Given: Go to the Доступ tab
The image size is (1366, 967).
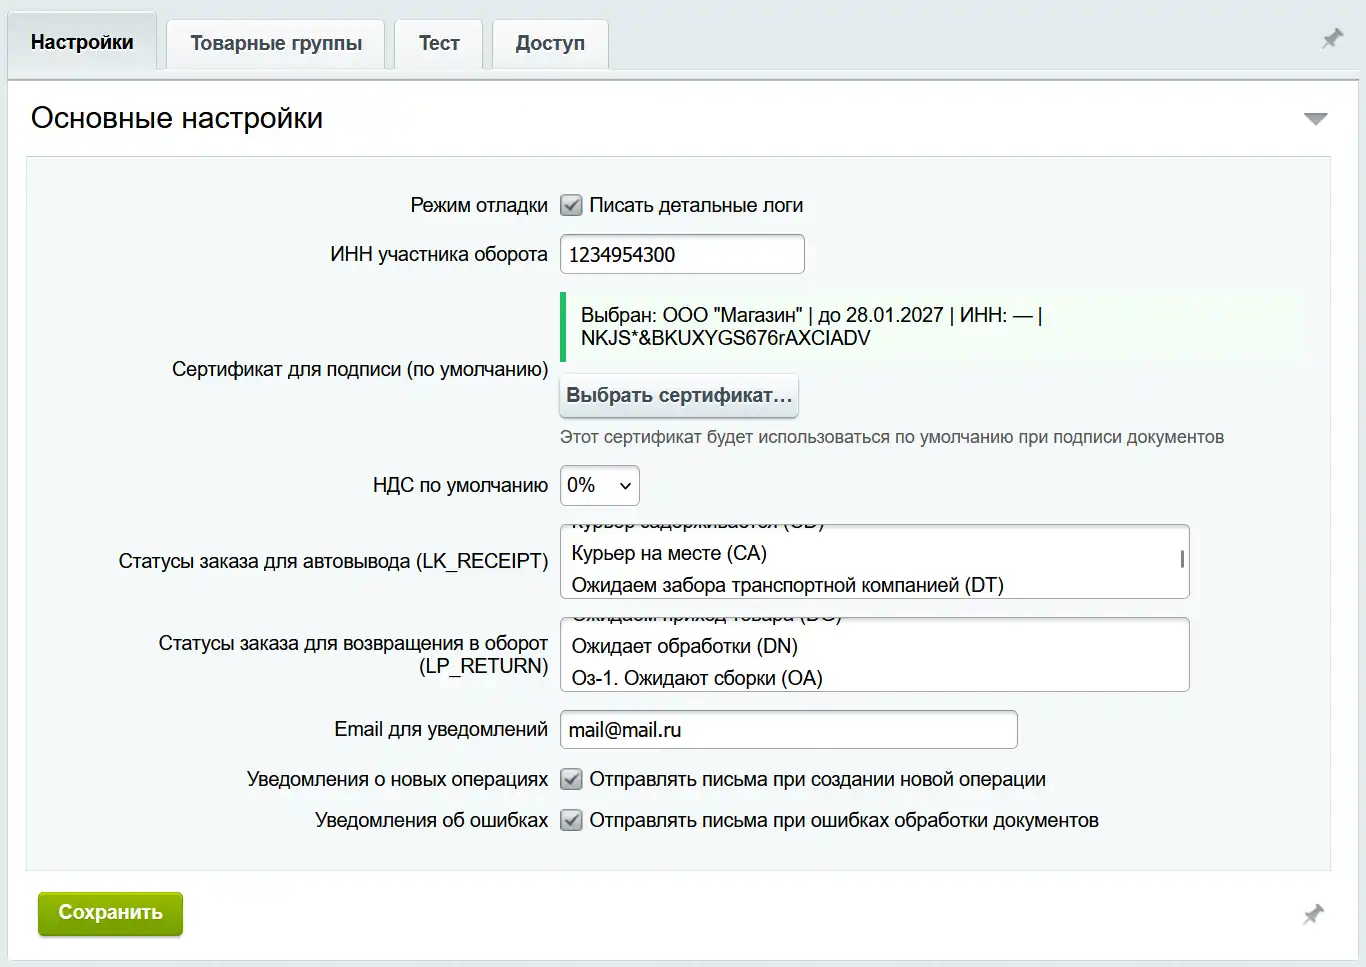Looking at the screenshot, I should click(550, 43).
